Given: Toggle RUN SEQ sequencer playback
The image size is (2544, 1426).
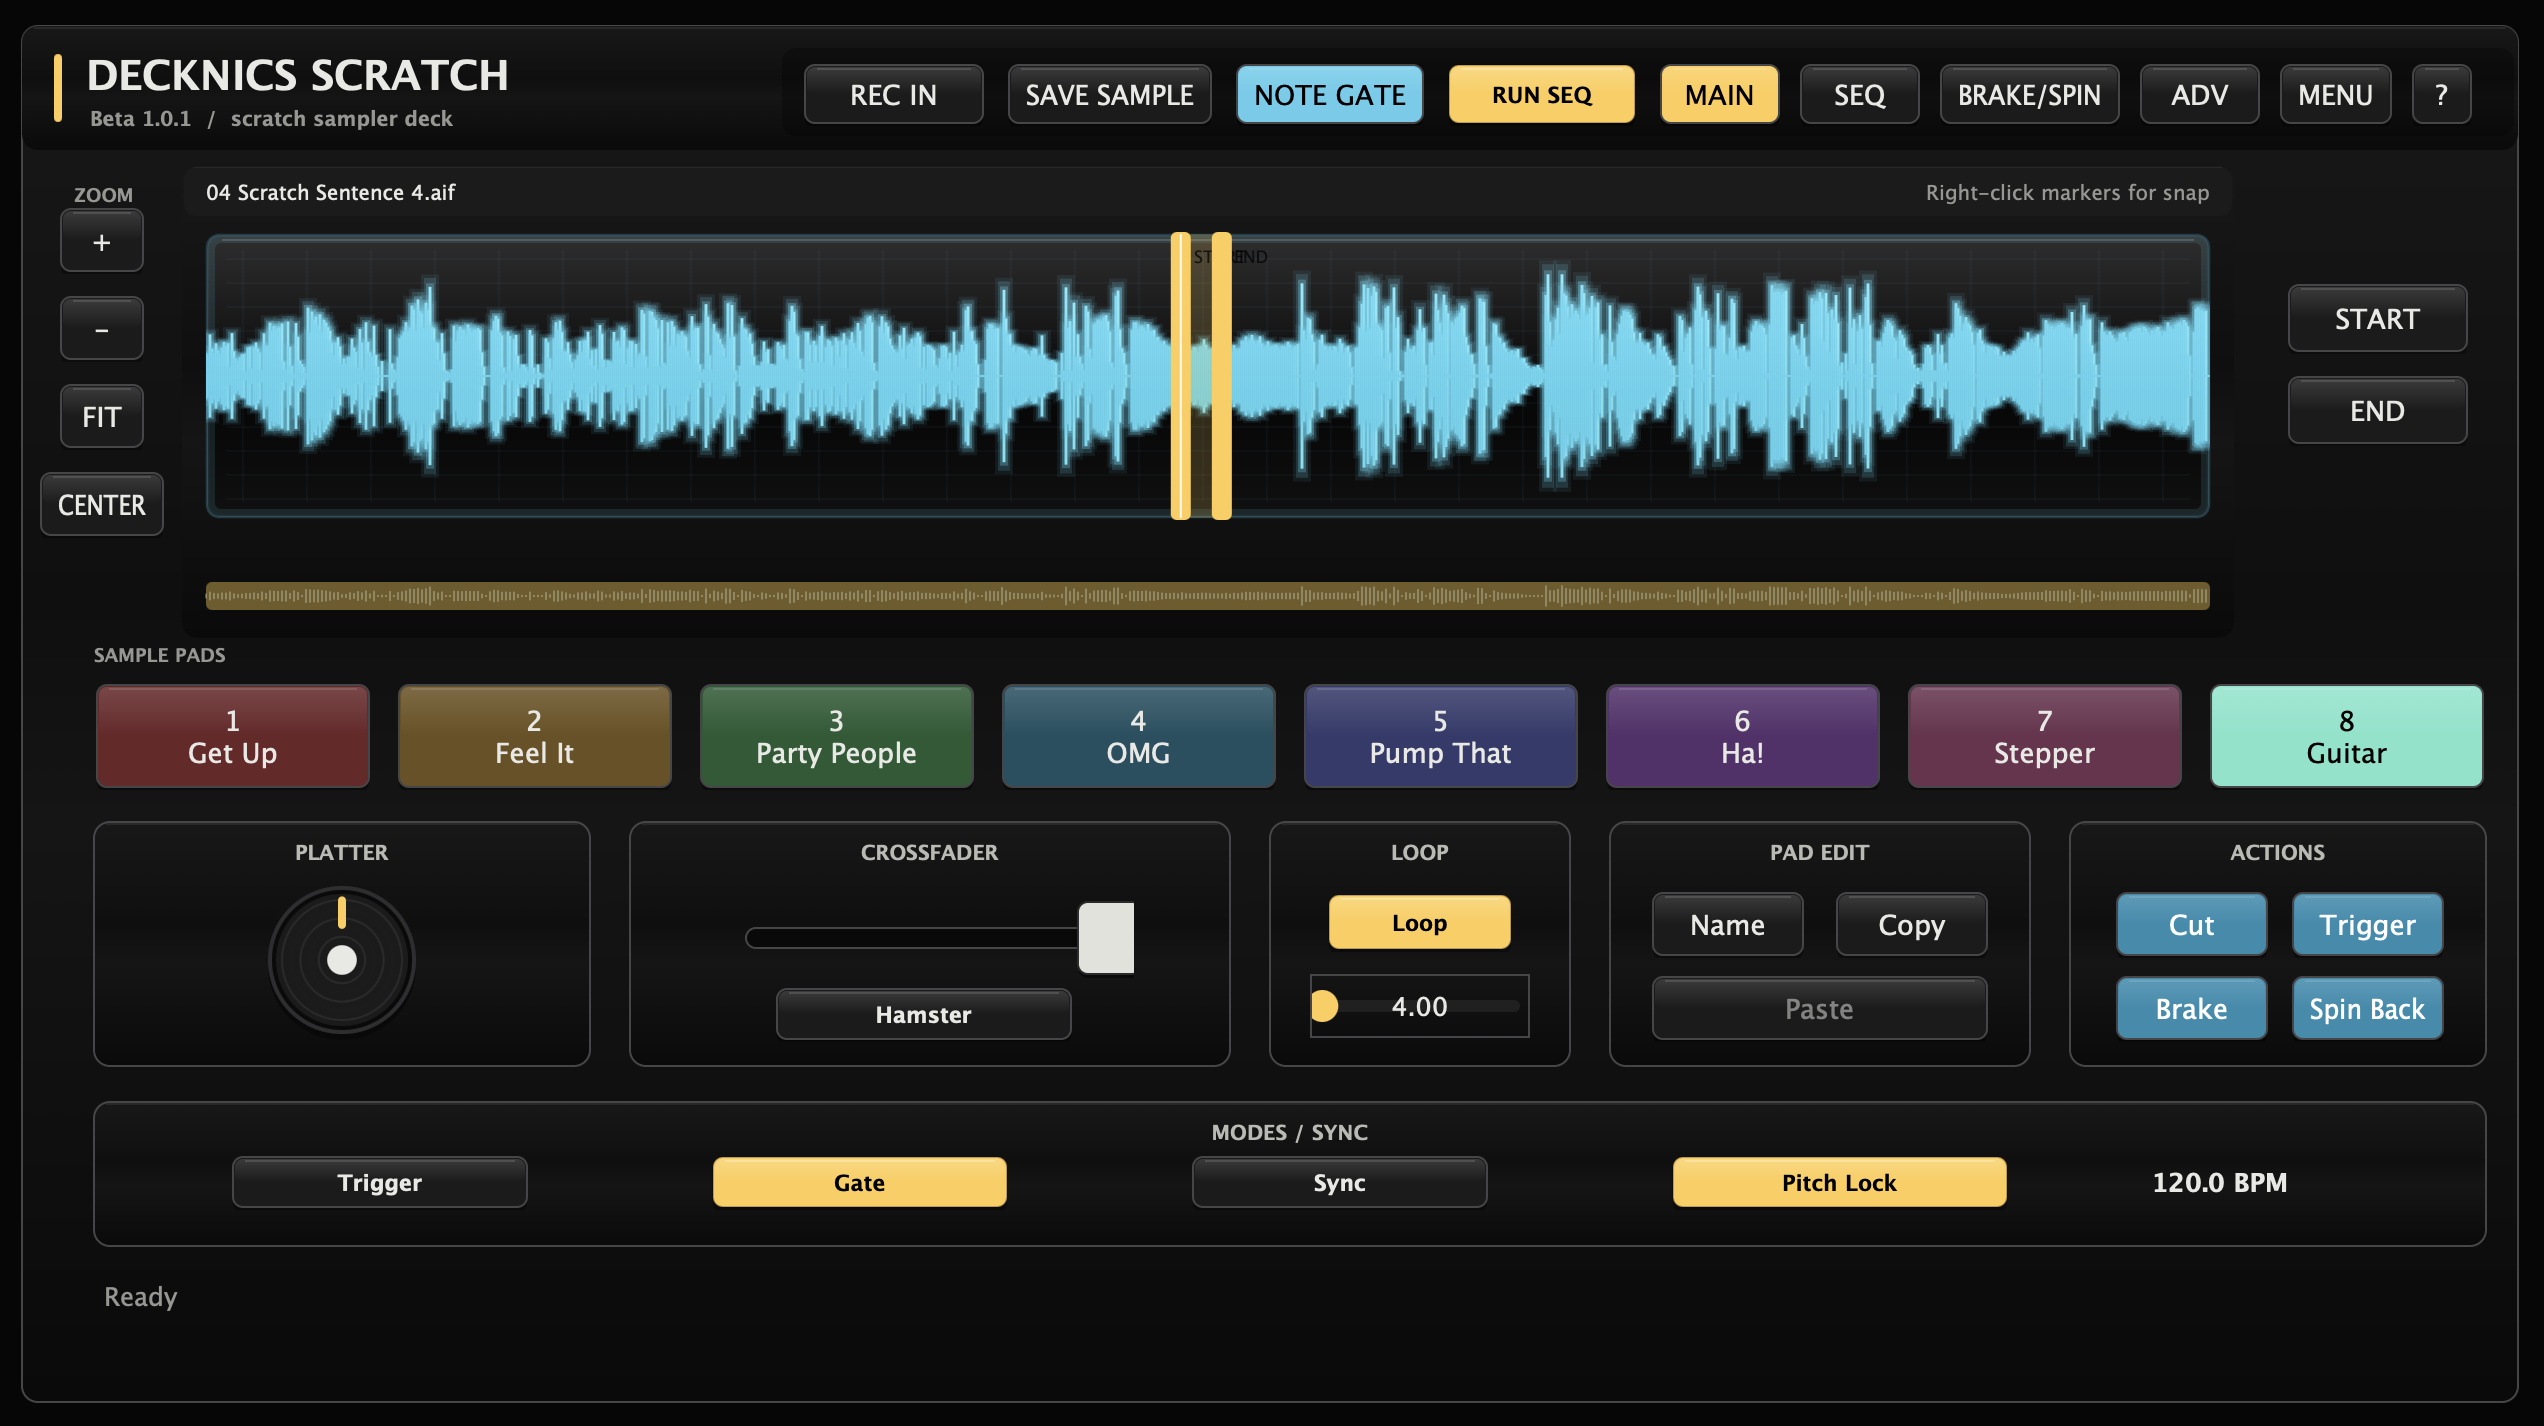Looking at the screenshot, I should (1541, 95).
